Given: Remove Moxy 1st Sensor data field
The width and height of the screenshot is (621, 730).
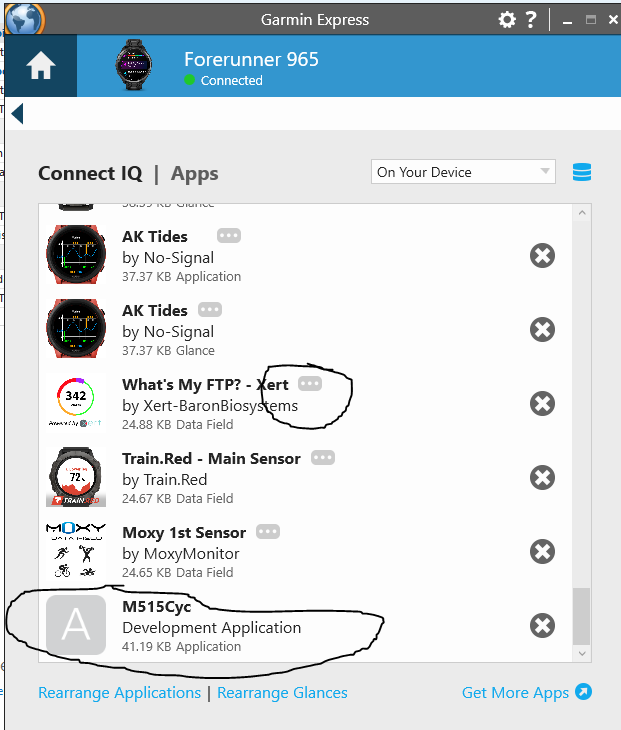Looking at the screenshot, I should tap(542, 552).
